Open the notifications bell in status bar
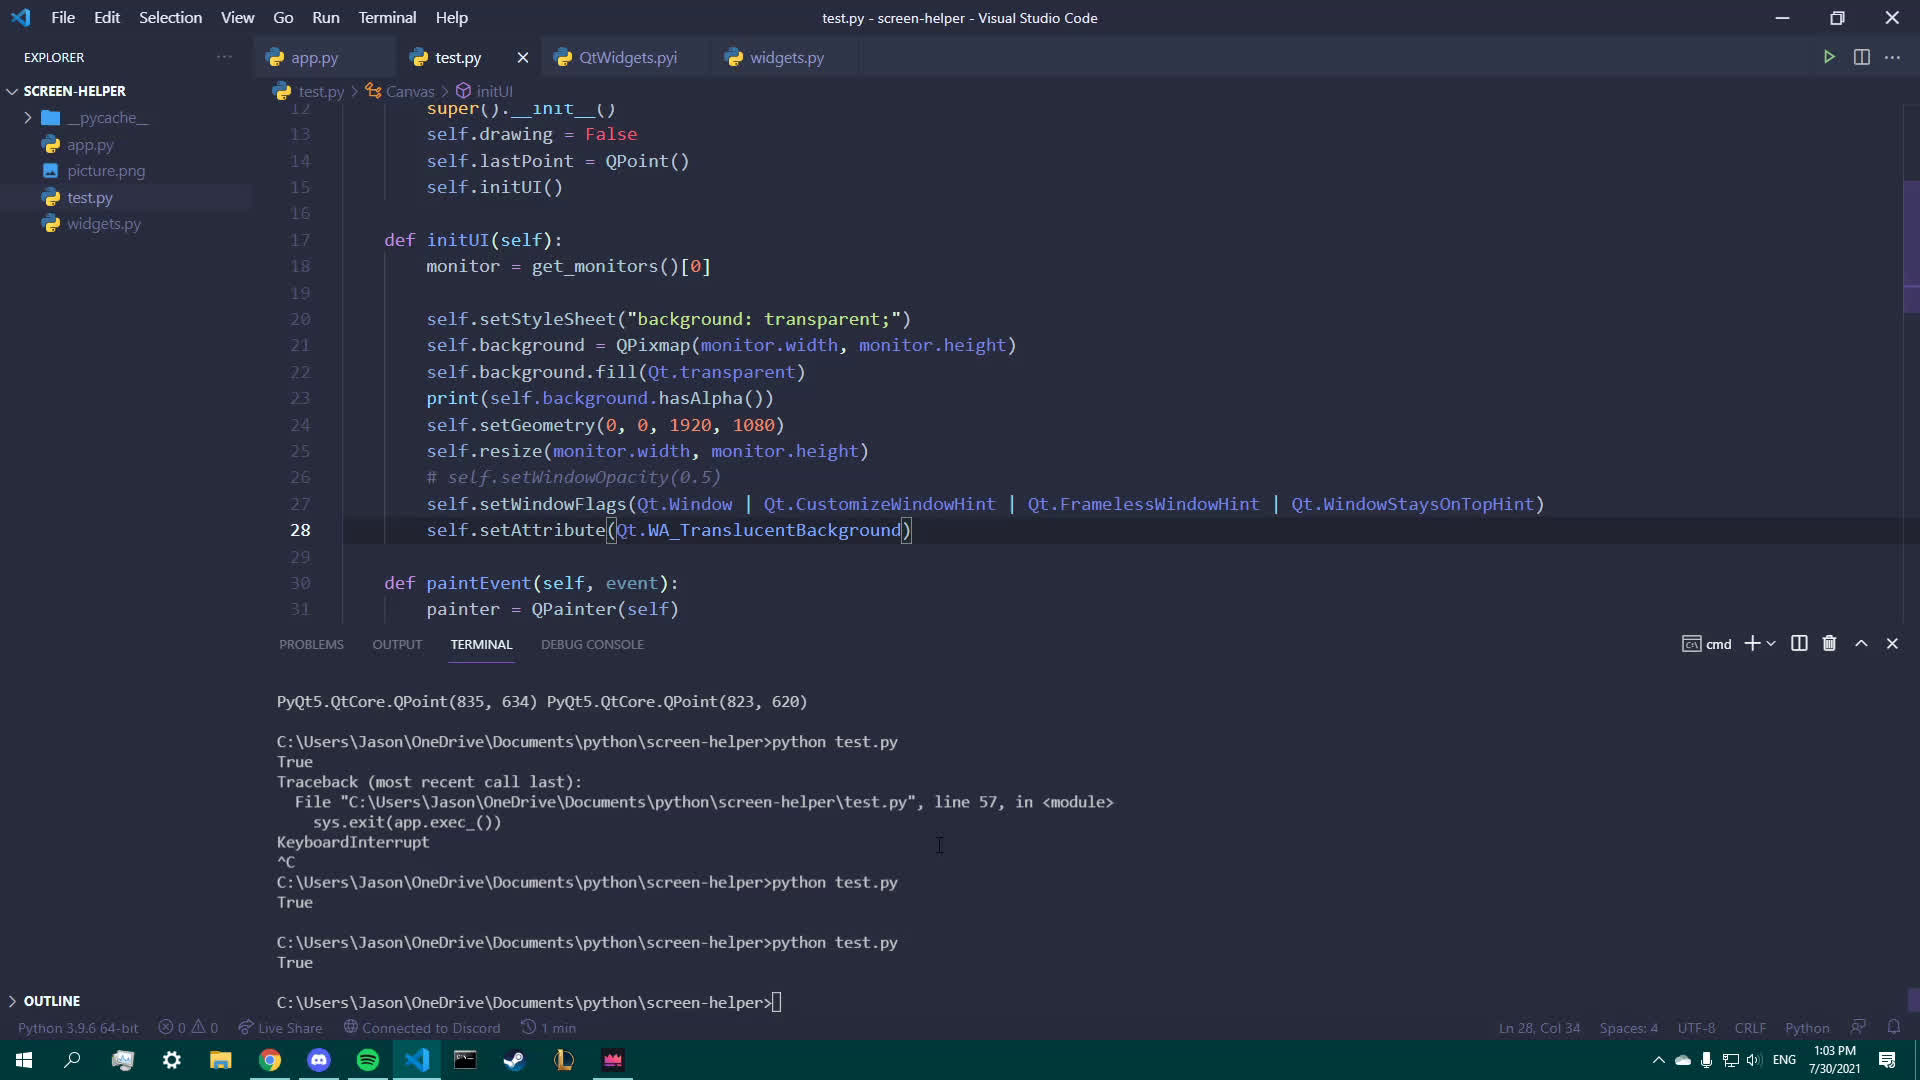The image size is (1920, 1080). (1893, 1027)
